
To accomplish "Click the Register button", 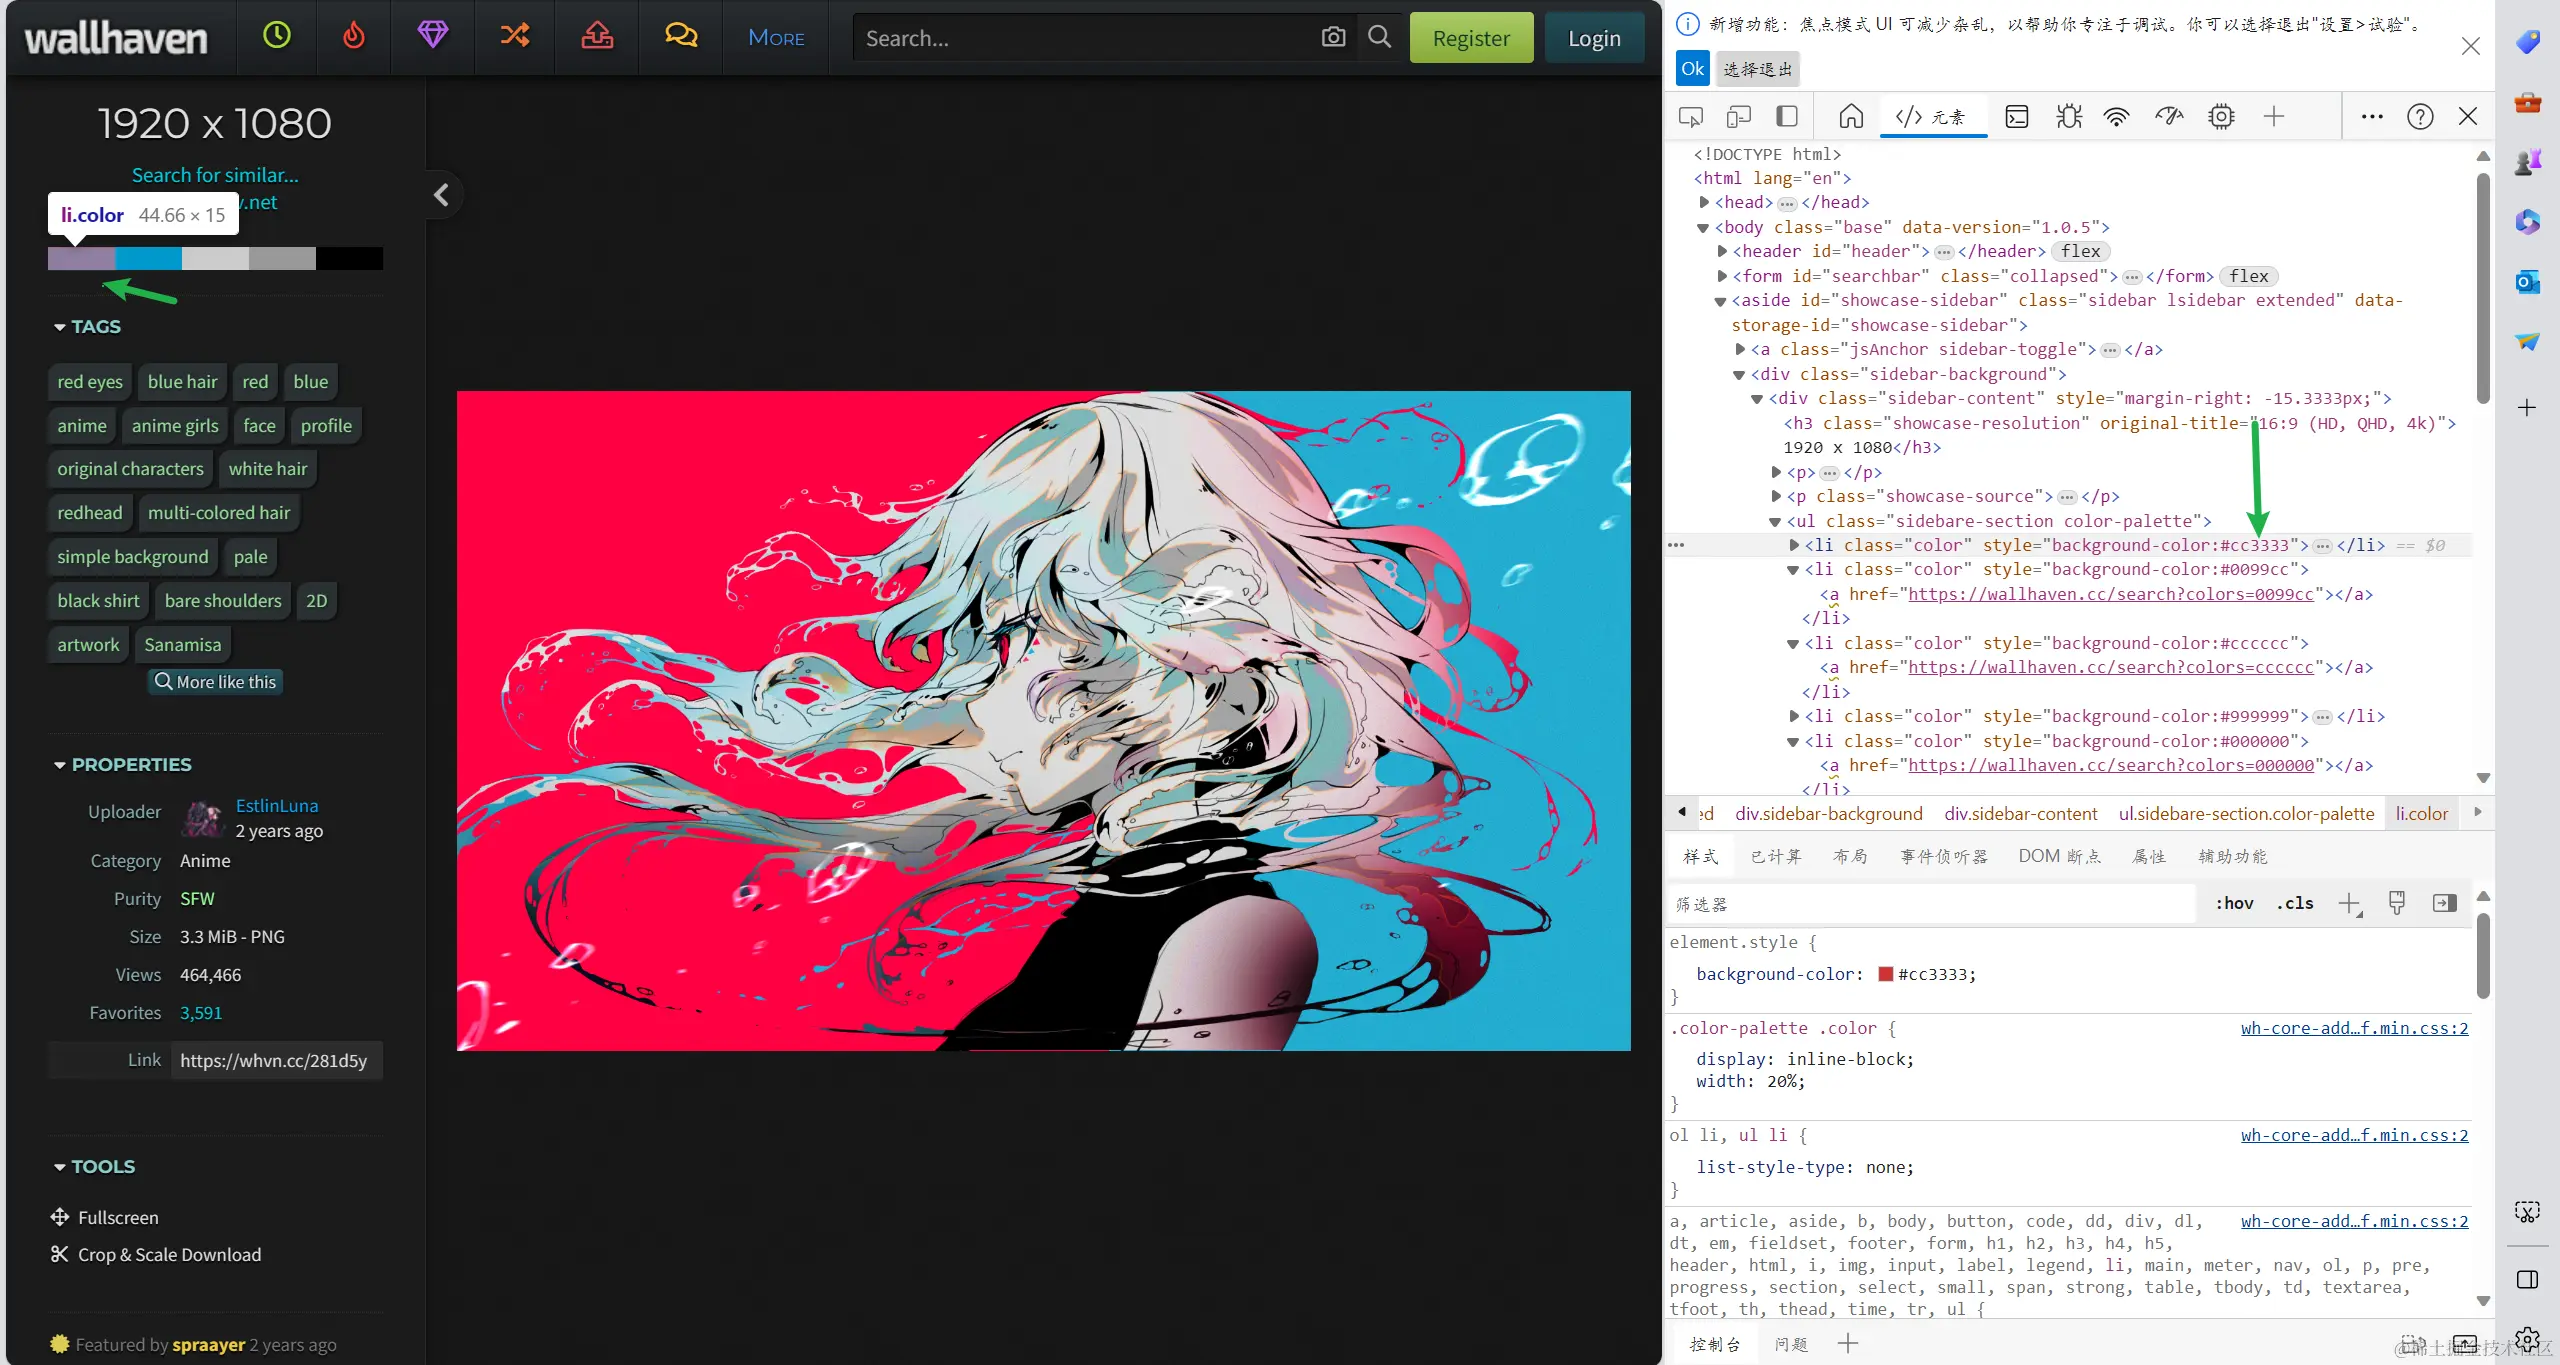I will click(x=1470, y=37).
